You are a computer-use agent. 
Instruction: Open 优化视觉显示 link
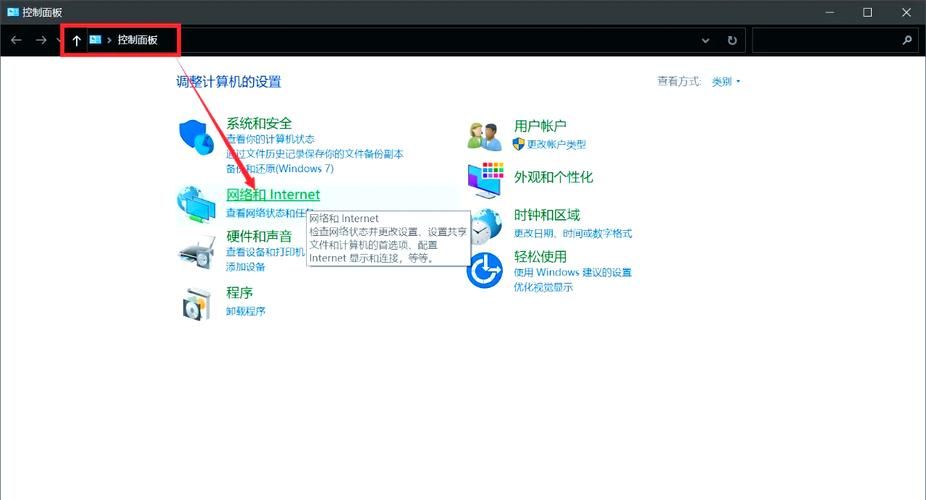click(543, 287)
